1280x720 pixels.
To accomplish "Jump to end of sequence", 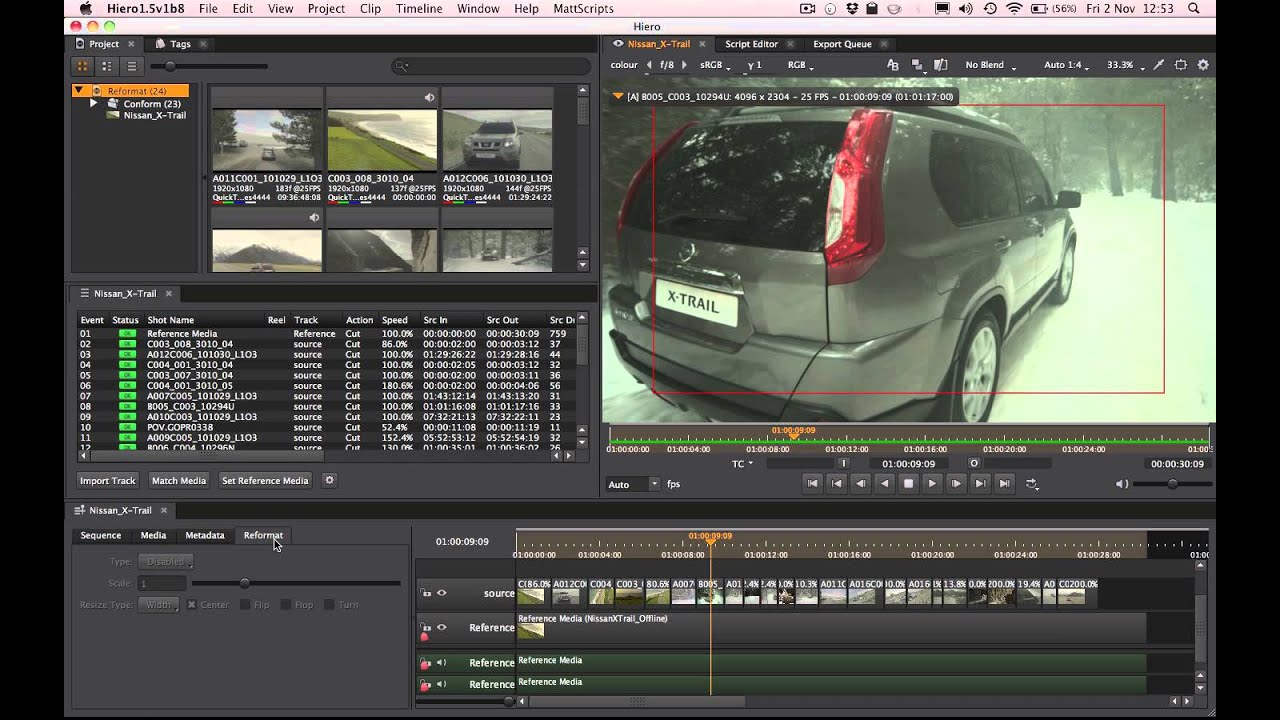I will pos(1004,483).
